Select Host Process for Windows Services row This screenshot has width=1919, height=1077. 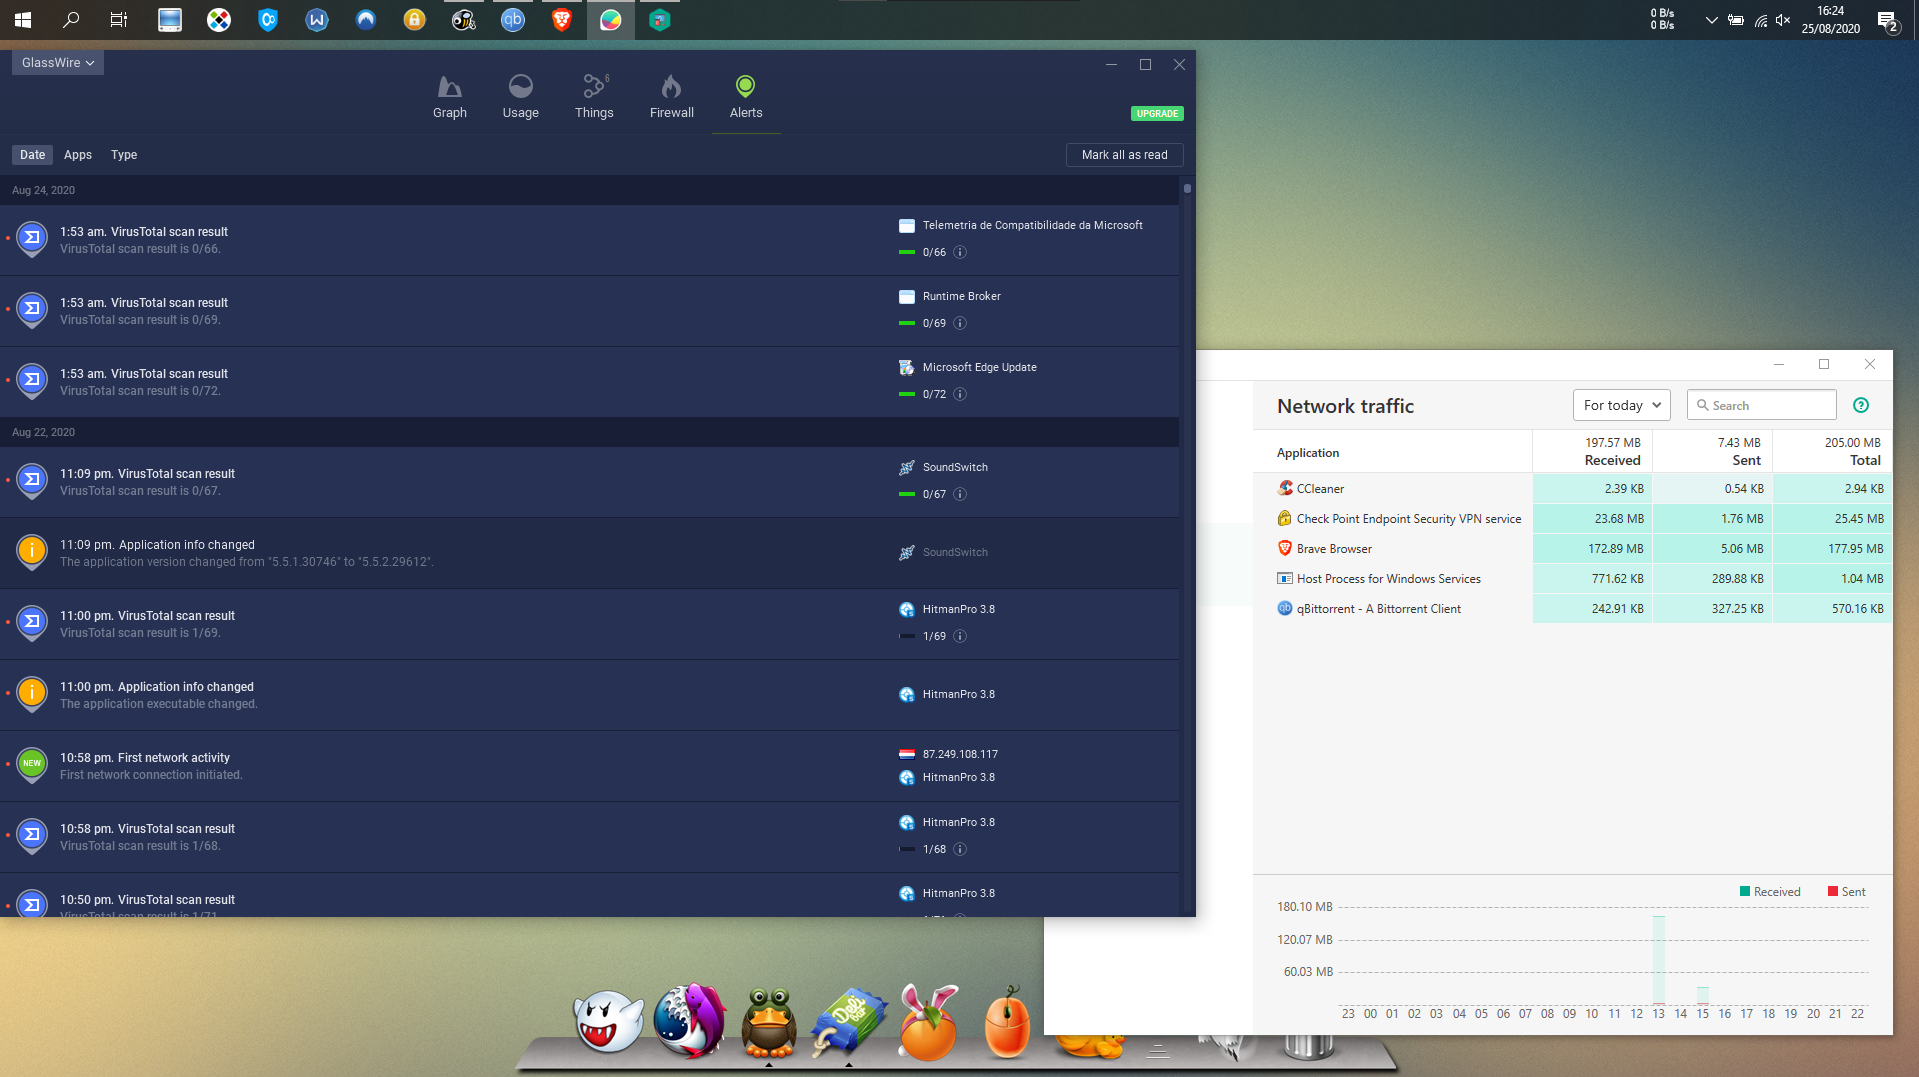pyautogui.click(x=1573, y=579)
